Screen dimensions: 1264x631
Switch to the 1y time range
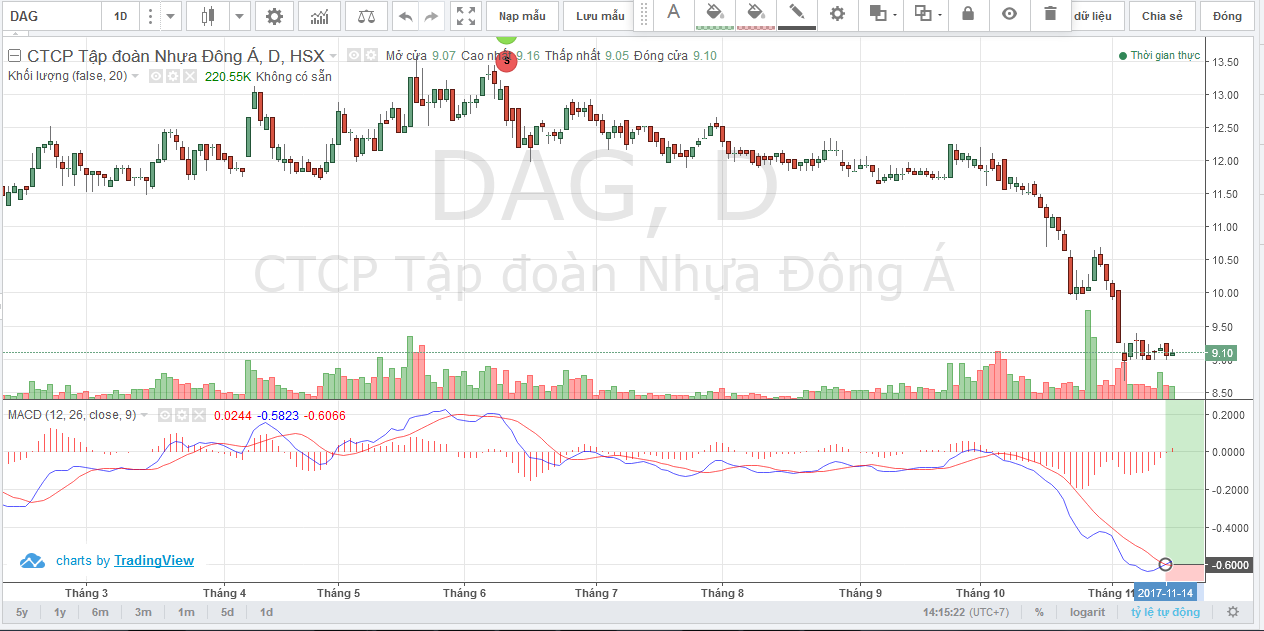[60, 612]
